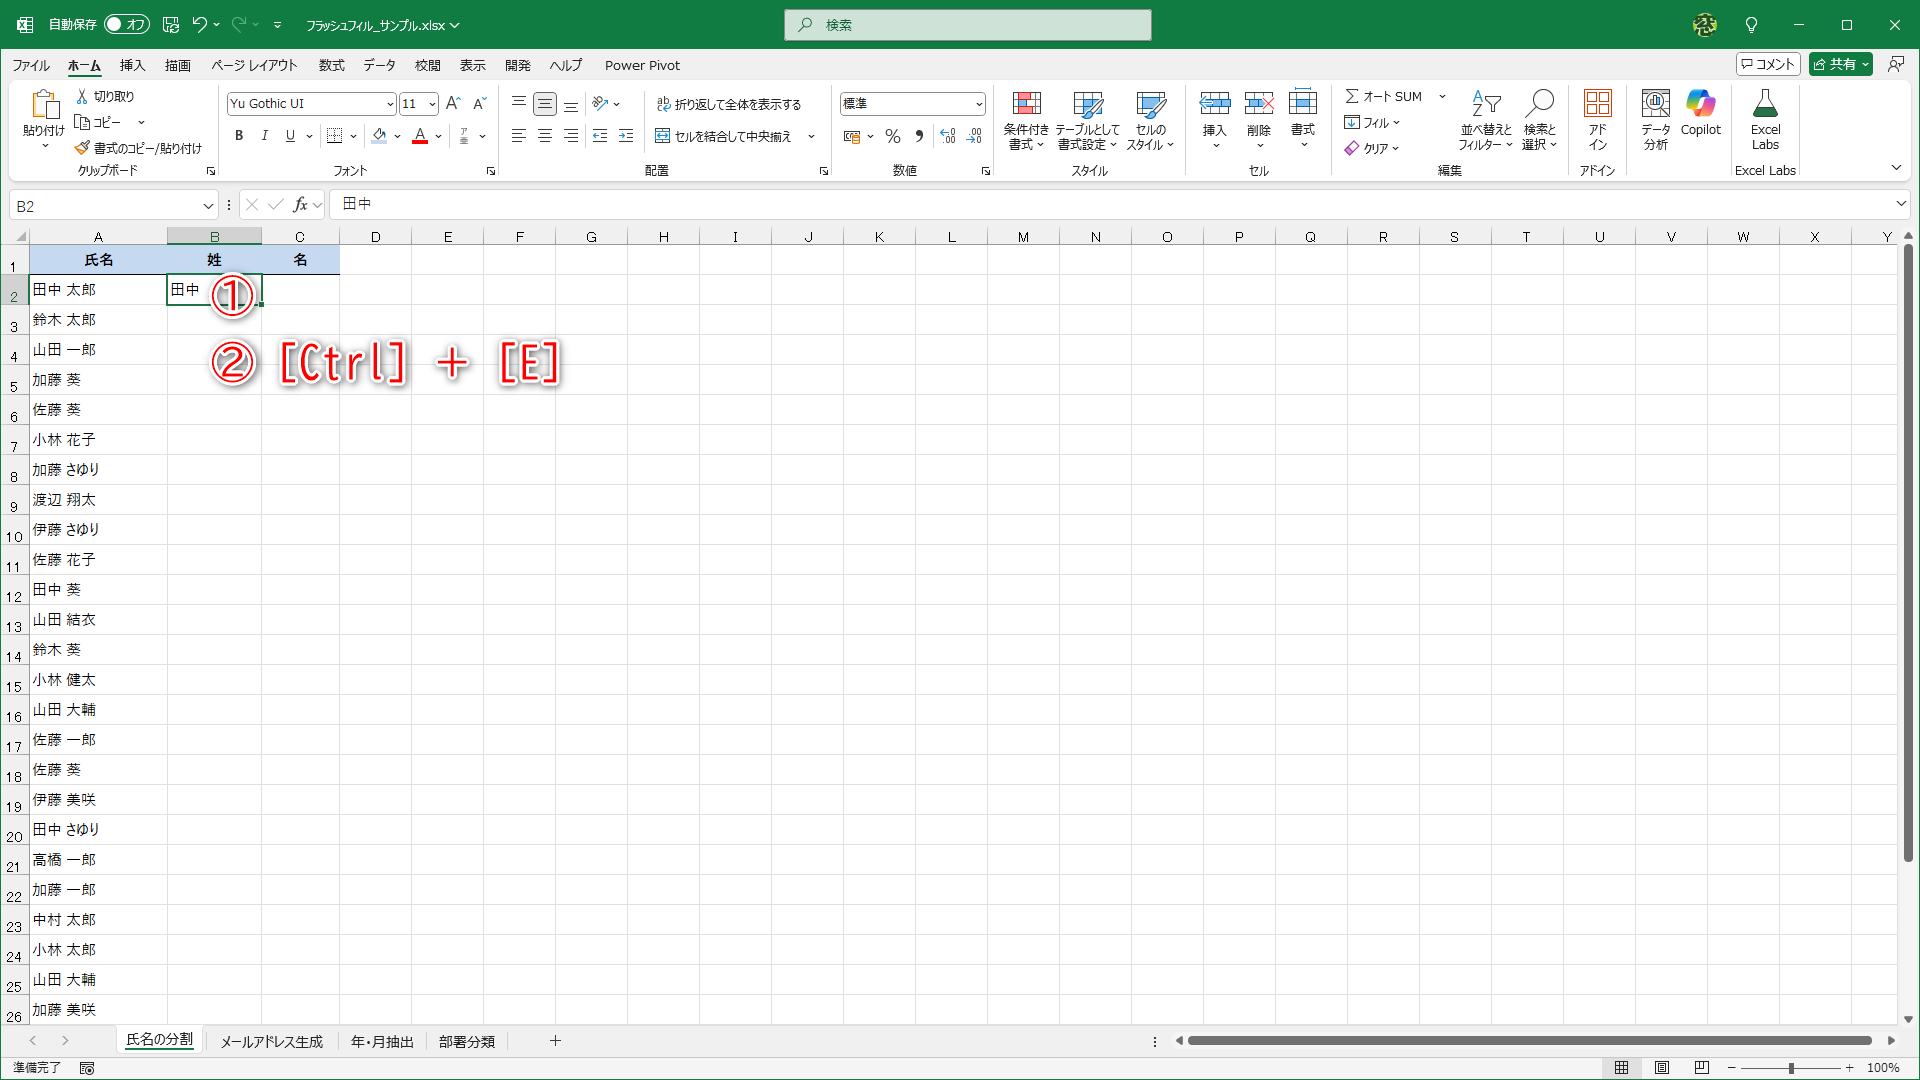Toggle the 自動保存 (AutoSave) switch
This screenshot has width=1920, height=1080.
(126, 24)
